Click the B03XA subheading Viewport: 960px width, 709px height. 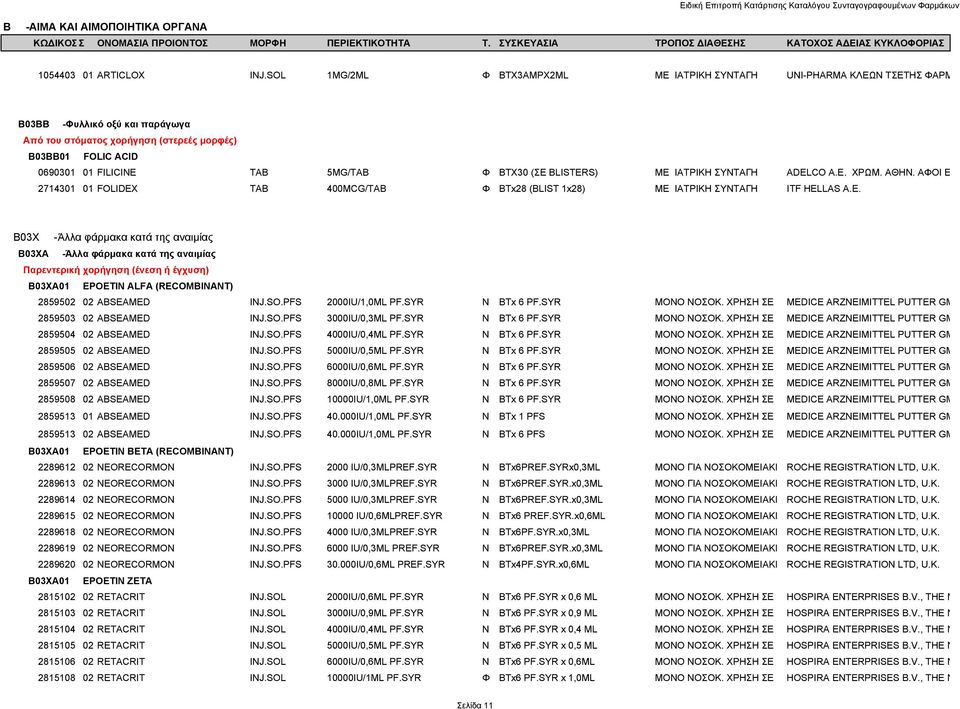coord(117,253)
